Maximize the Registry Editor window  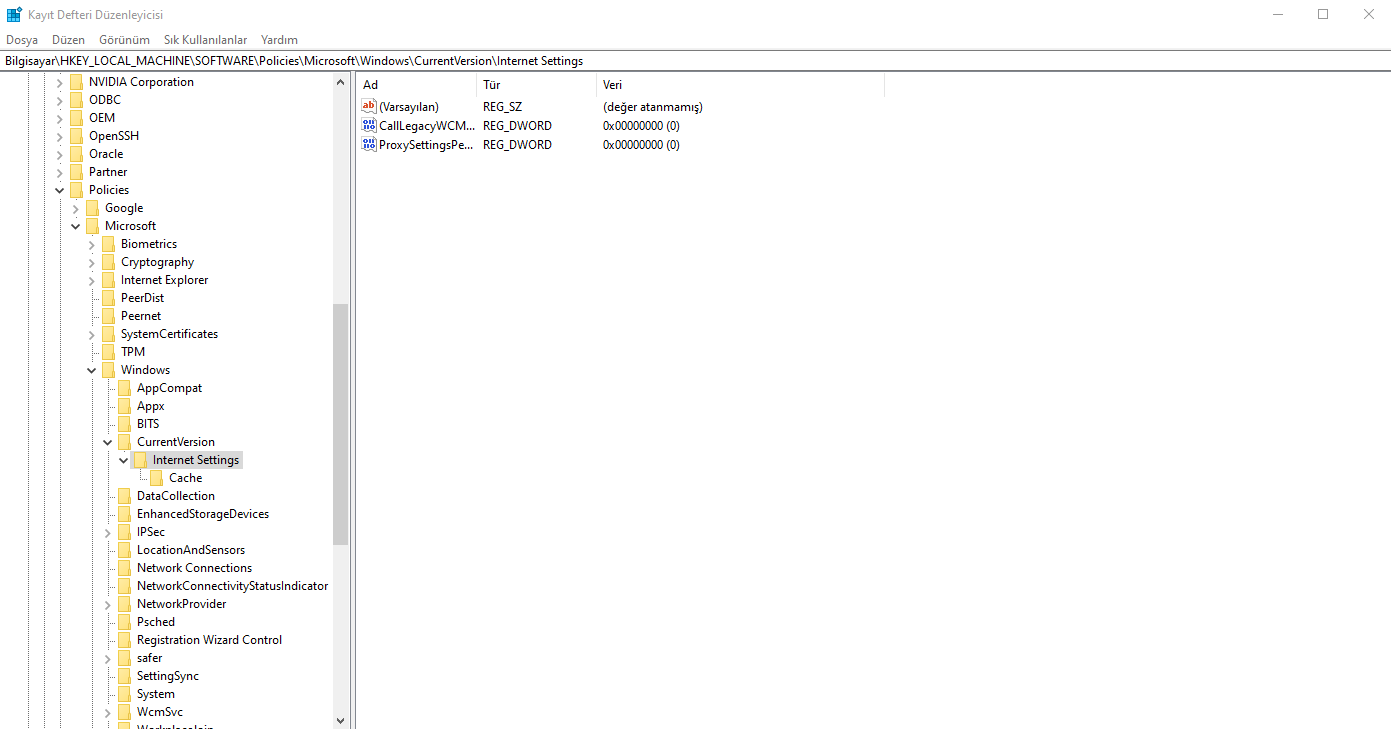pyautogui.click(x=1323, y=14)
